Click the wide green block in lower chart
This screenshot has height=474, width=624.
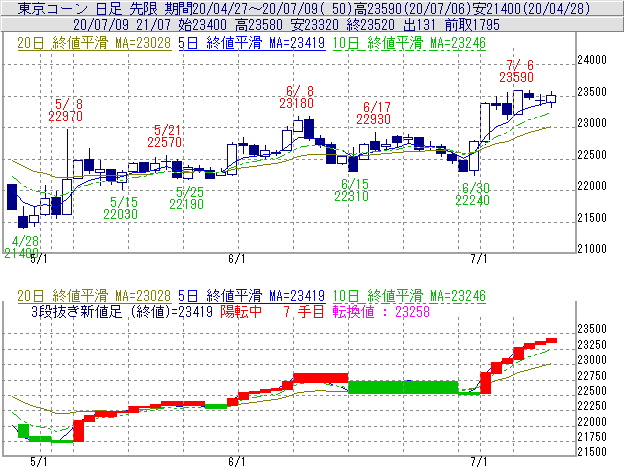point(403,387)
